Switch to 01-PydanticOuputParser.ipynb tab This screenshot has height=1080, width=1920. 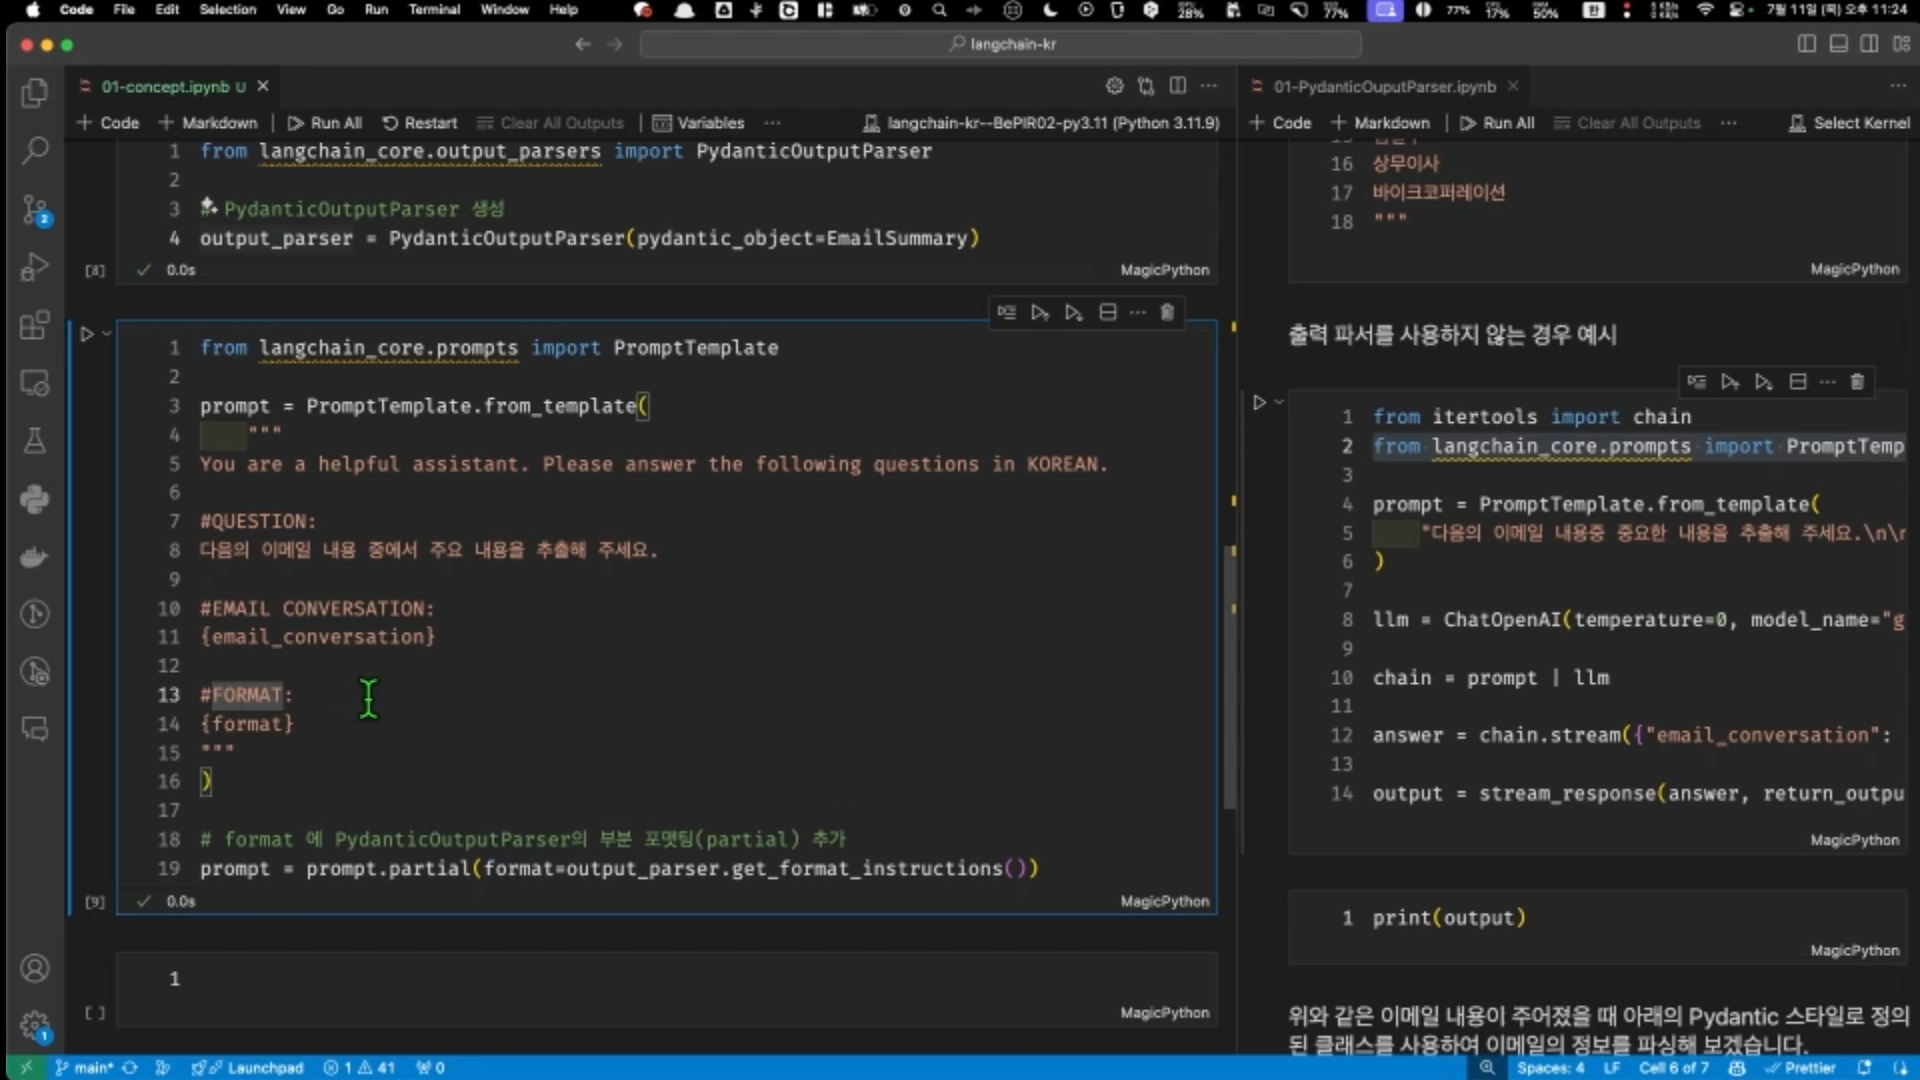point(1384,87)
